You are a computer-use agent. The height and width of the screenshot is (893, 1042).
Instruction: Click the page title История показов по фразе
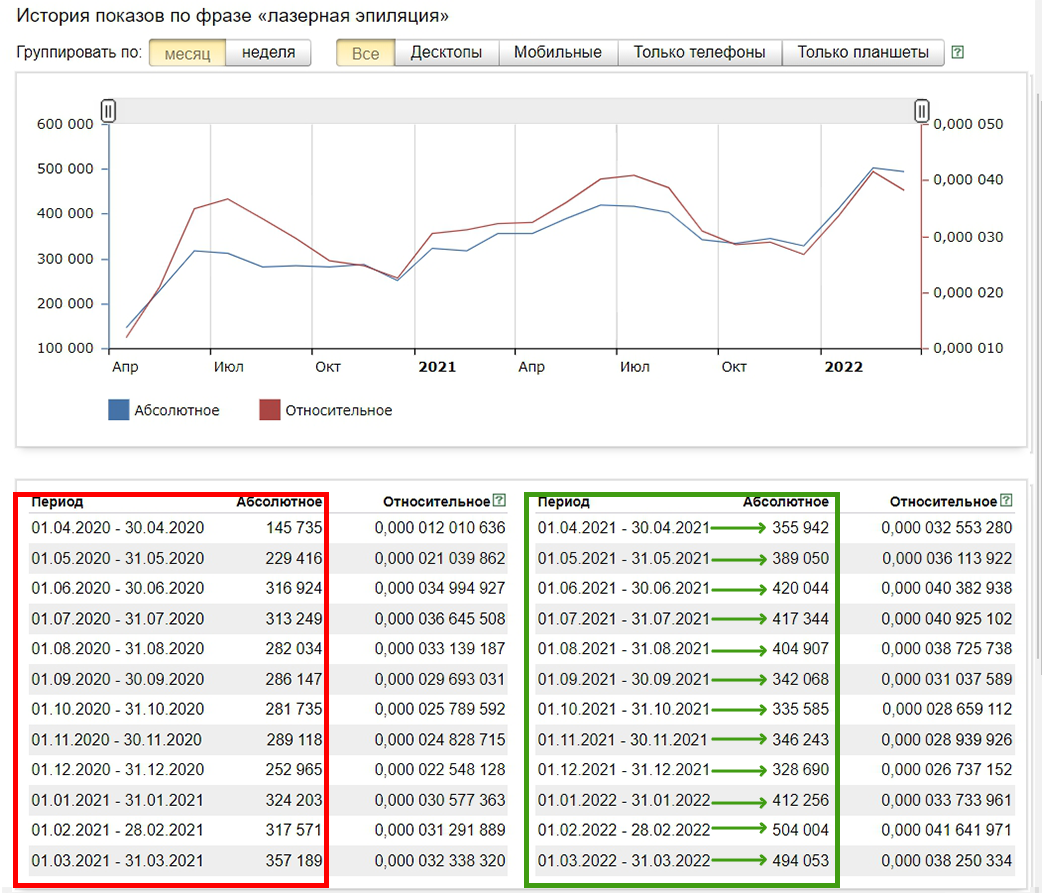tap(233, 15)
